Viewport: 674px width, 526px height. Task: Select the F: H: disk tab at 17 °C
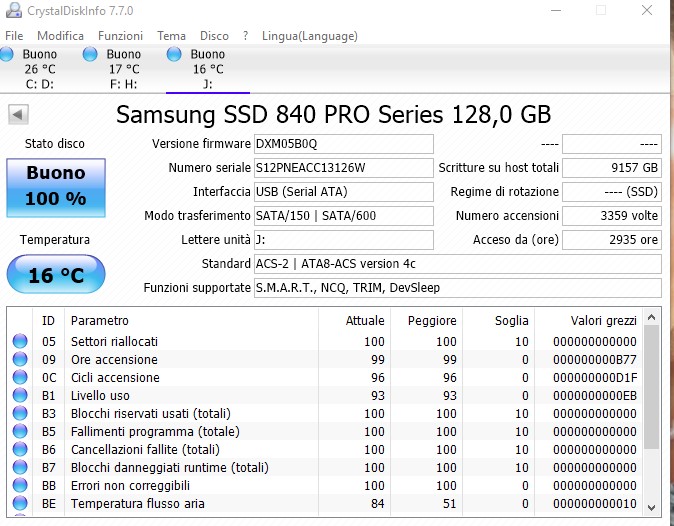(x=124, y=69)
